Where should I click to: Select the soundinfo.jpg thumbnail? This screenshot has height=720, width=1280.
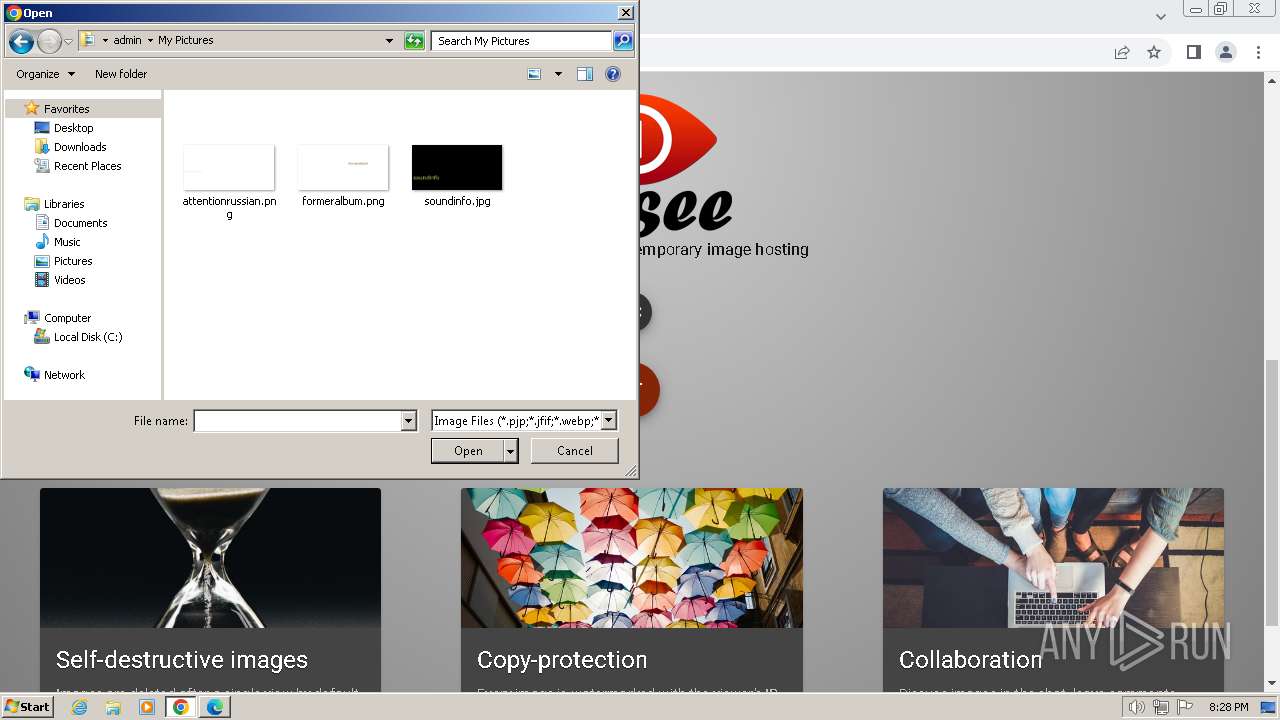[457, 168]
